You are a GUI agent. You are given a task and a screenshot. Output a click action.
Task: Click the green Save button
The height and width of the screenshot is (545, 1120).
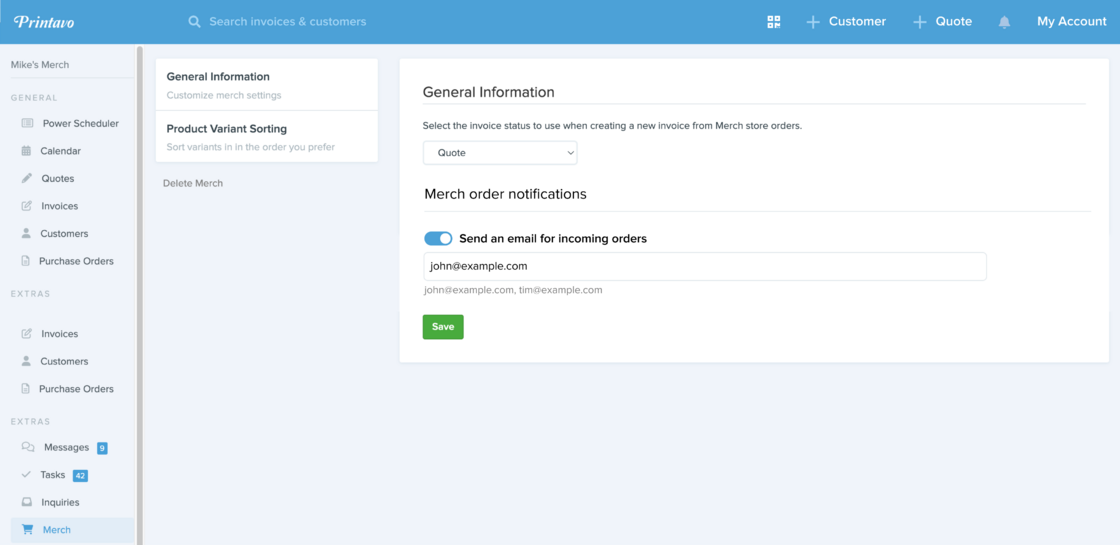443,327
